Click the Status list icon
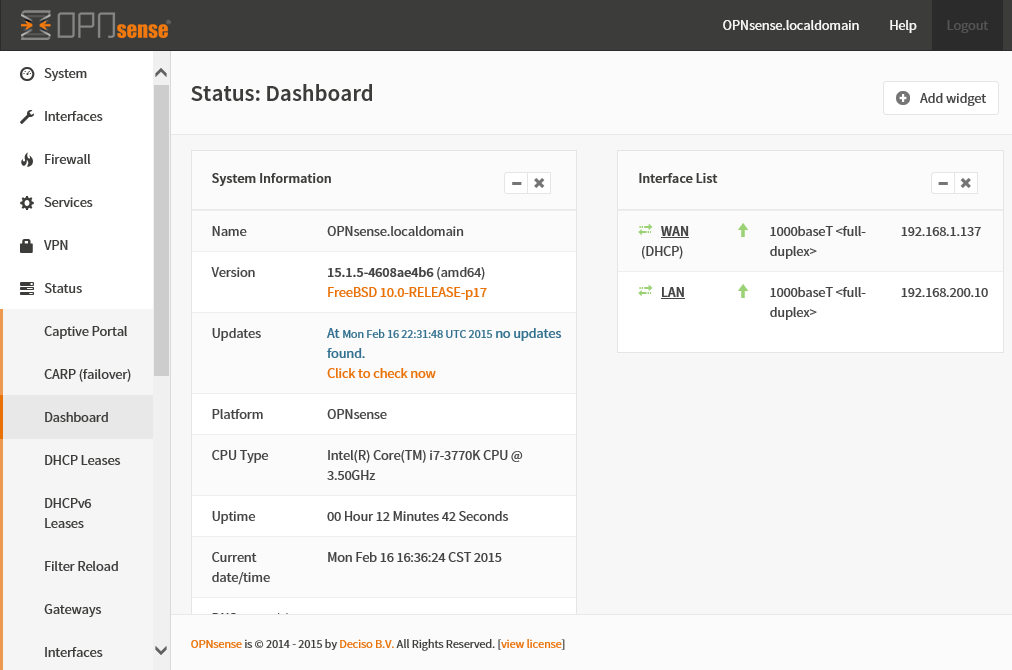Screen dimensions: 1012x670 [27, 289]
